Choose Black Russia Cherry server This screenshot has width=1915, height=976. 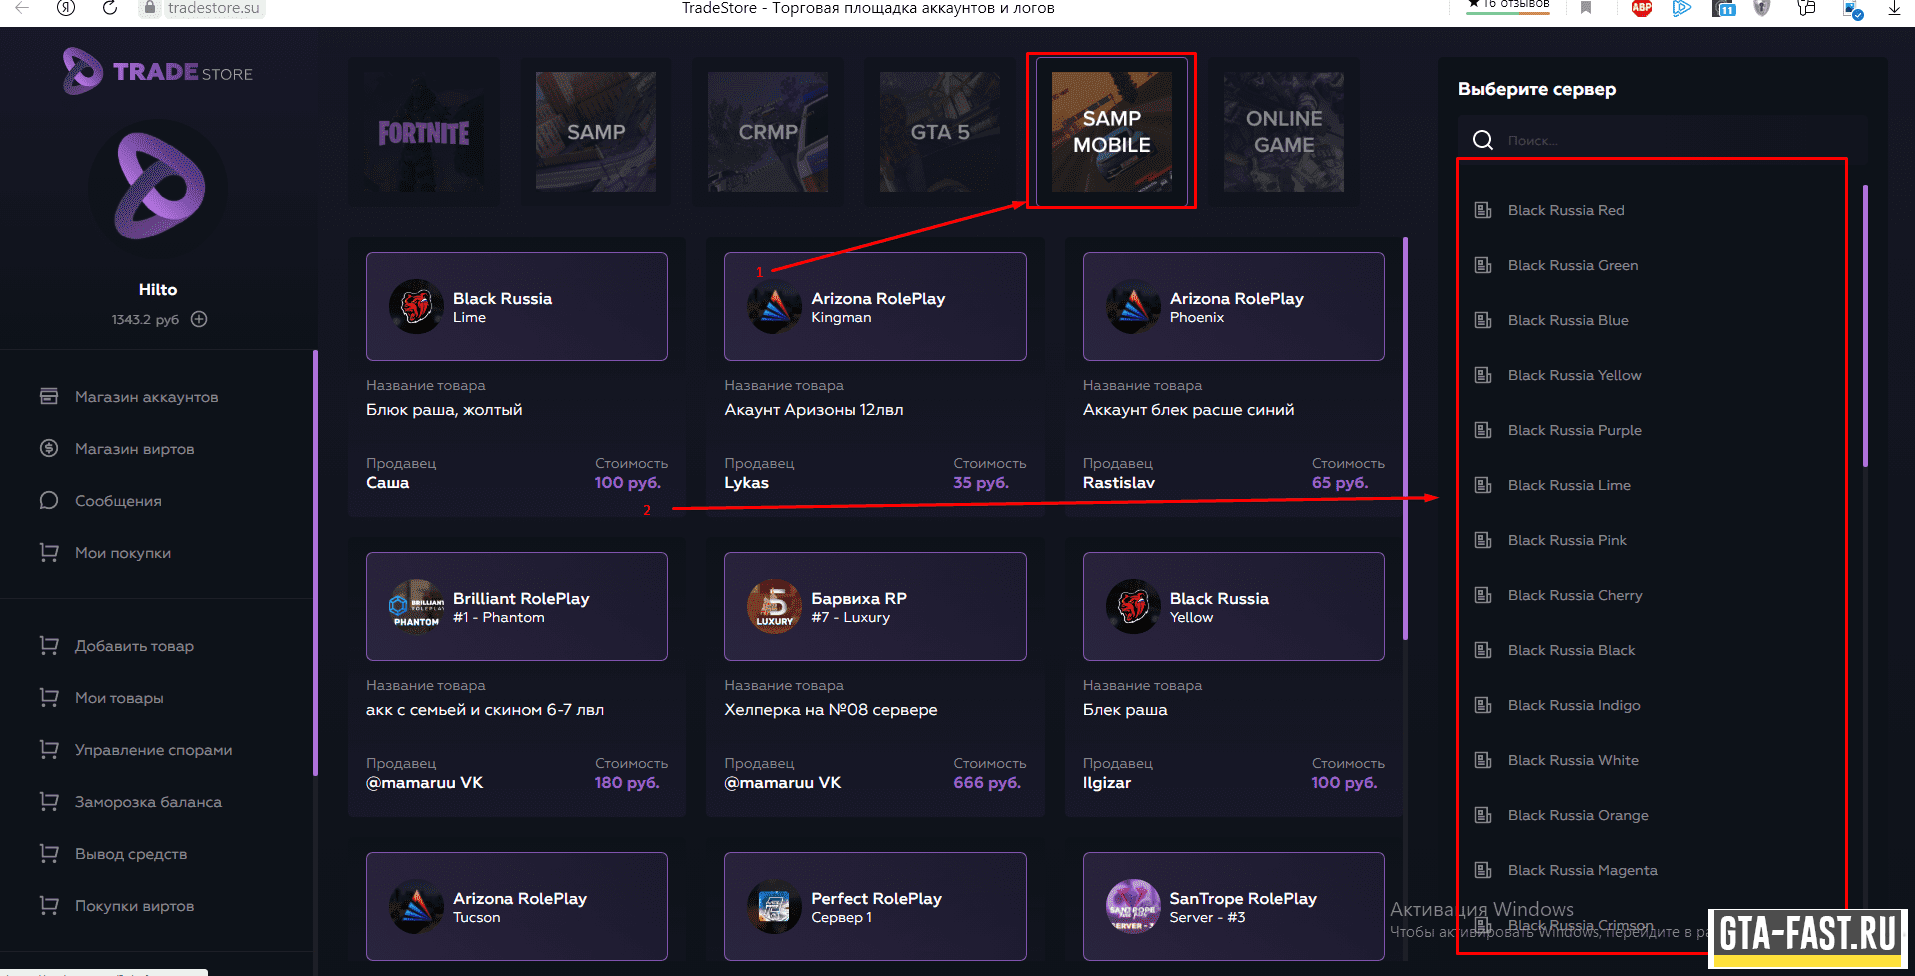(x=1575, y=595)
